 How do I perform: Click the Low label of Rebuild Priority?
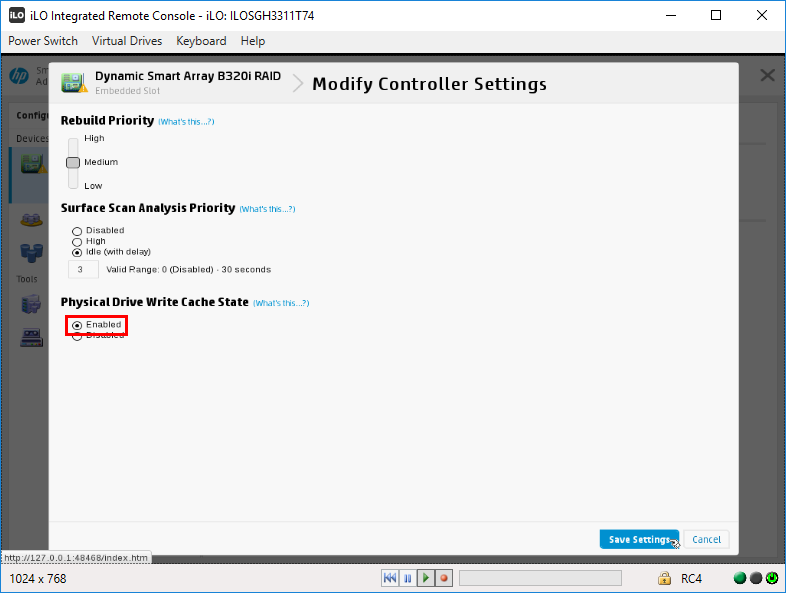click(x=93, y=186)
